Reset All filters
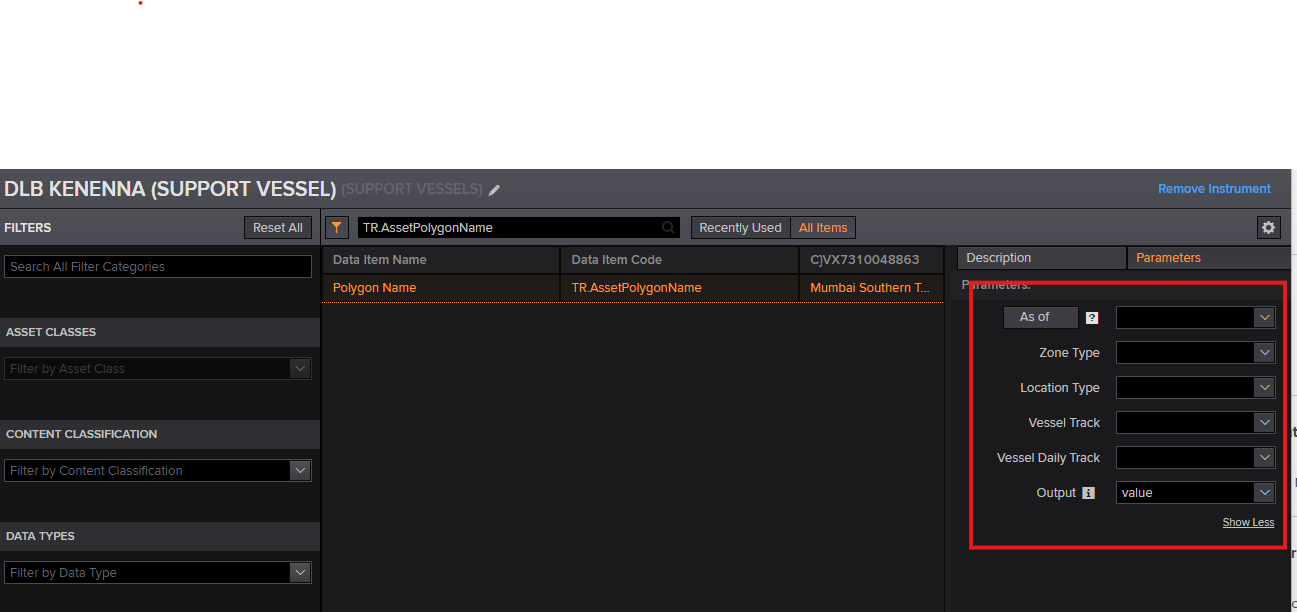The width and height of the screenshot is (1297, 612). pyautogui.click(x=278, y=228)
